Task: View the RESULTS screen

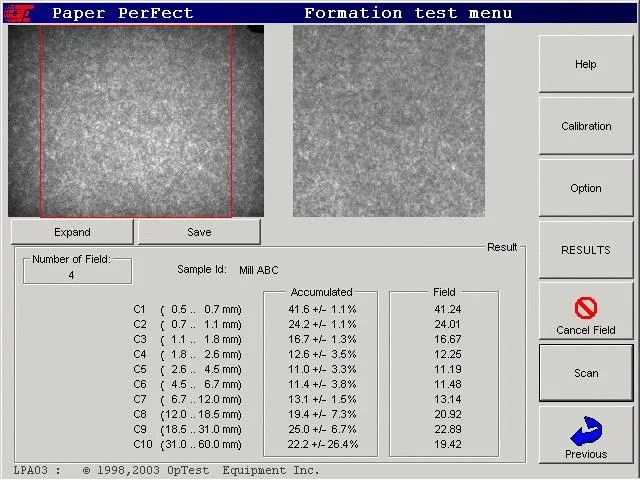Action: click(586, 250)
